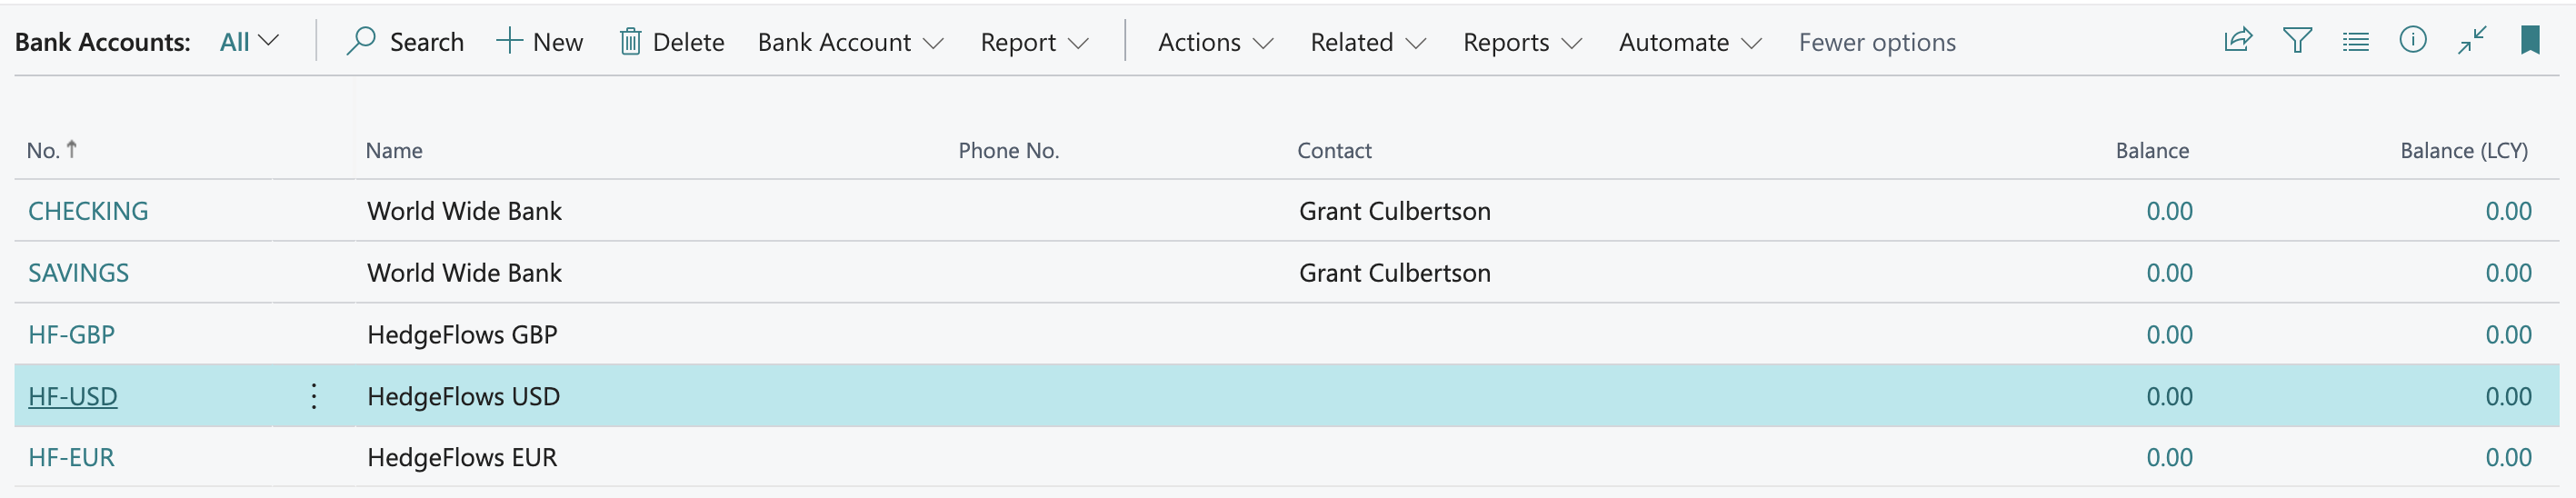Collapse the page with the shrink arrows icon
This screenshot has width=2576, height=498.
tap(2472, 40)
